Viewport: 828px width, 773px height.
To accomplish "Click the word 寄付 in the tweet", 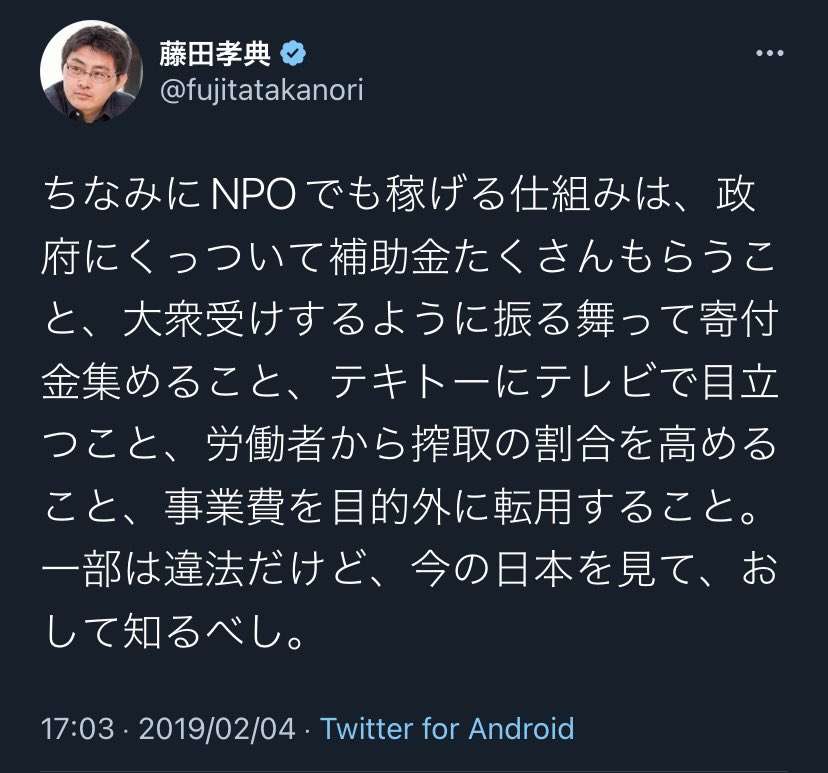I will (738, 320).
